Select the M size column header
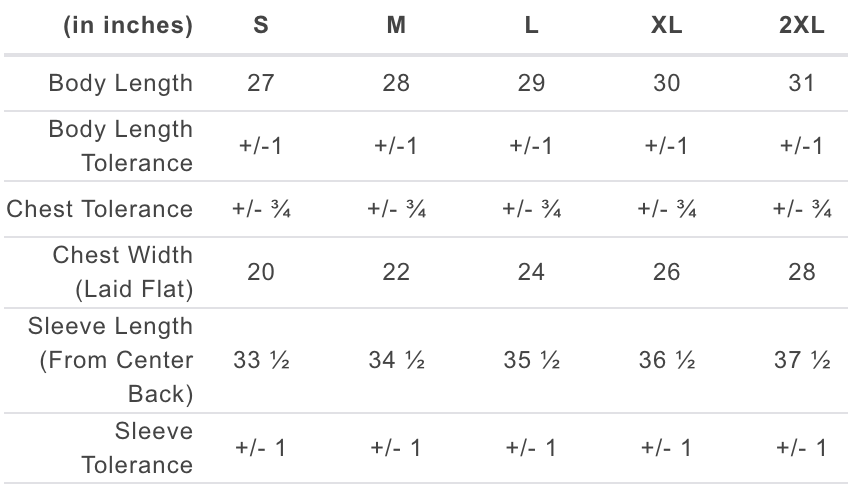The image size is (848, 486). (x=396, y=27)
